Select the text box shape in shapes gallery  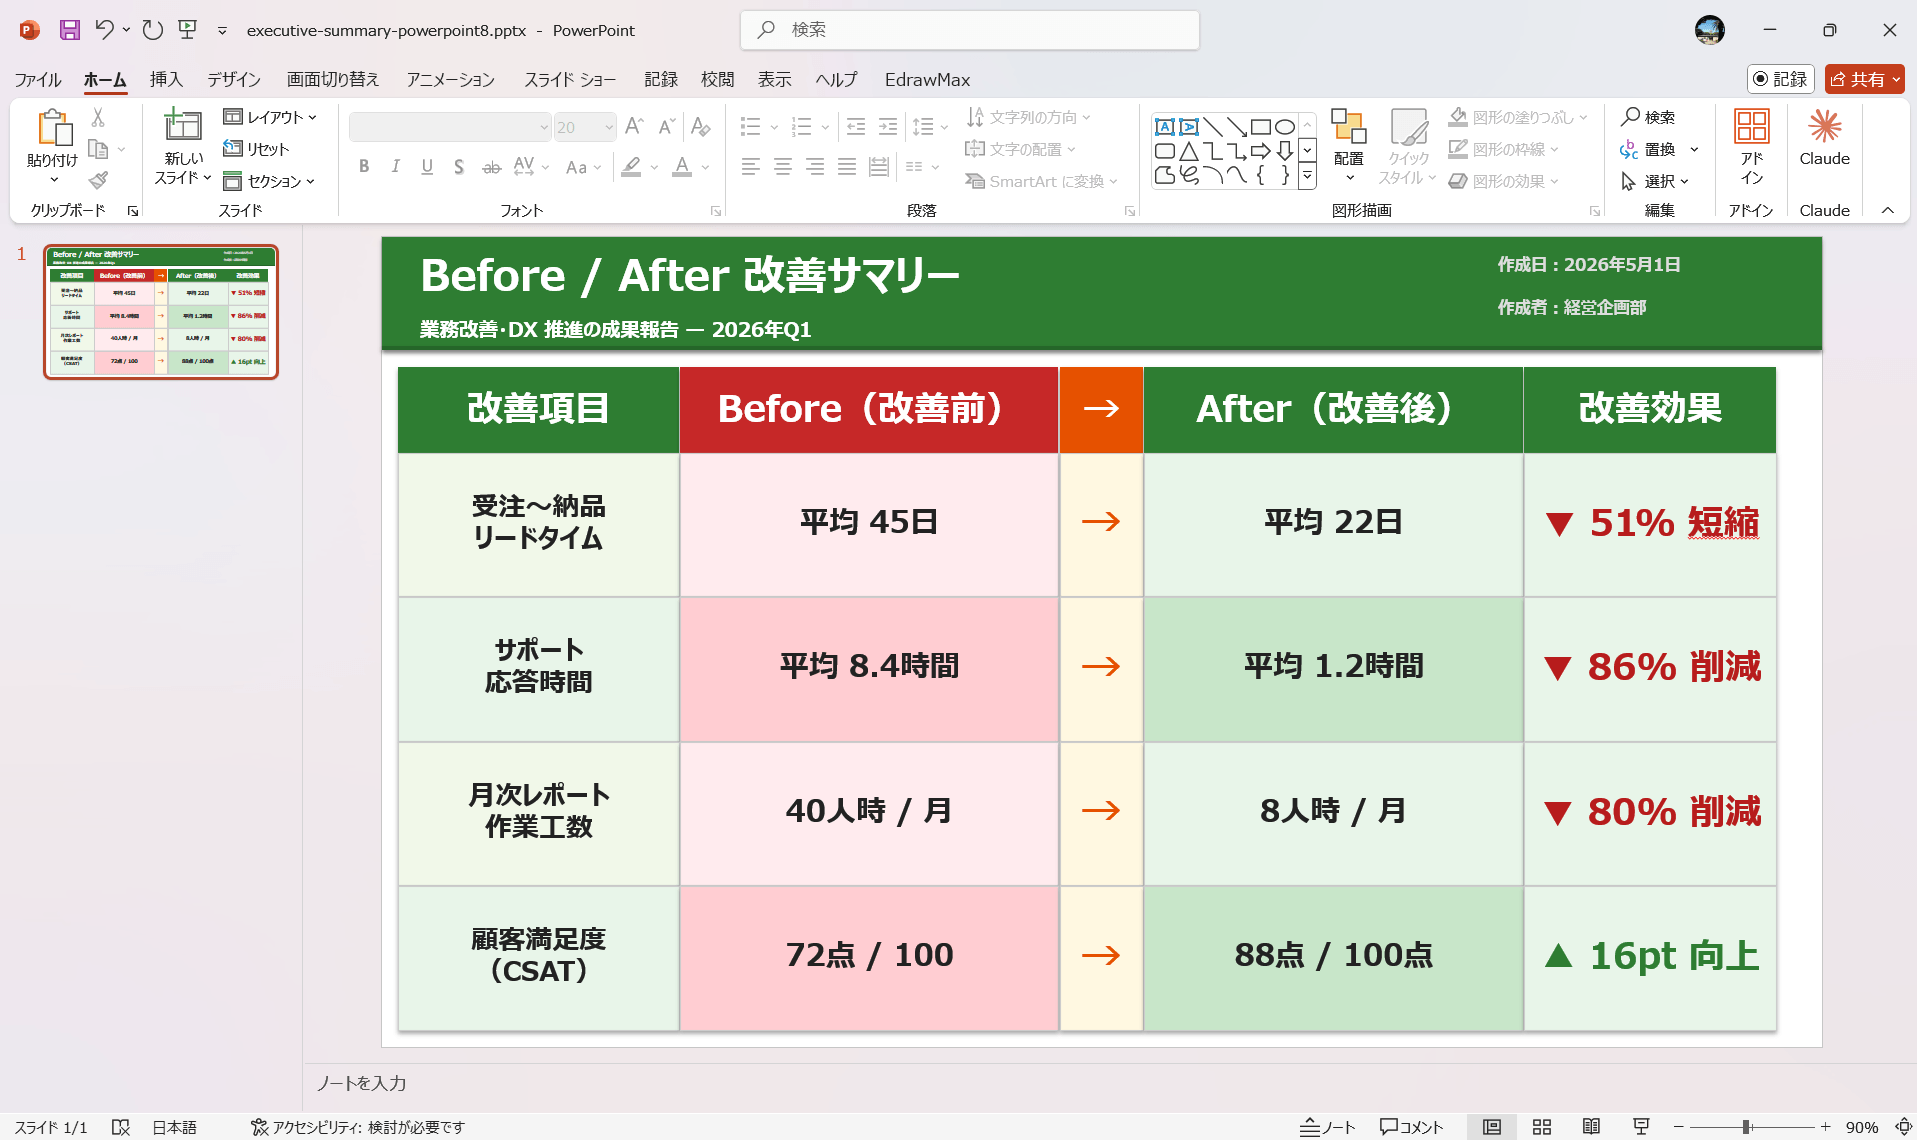(1165, 127)
